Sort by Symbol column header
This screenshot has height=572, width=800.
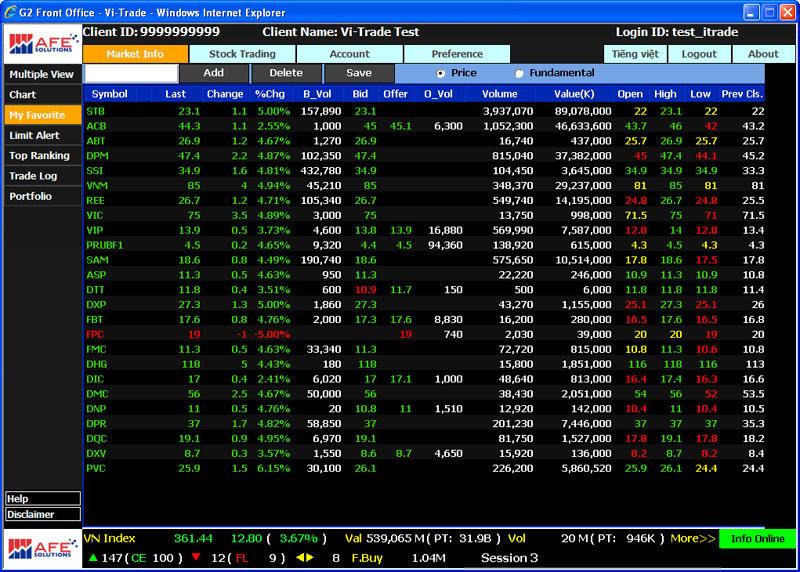point(110,94)
